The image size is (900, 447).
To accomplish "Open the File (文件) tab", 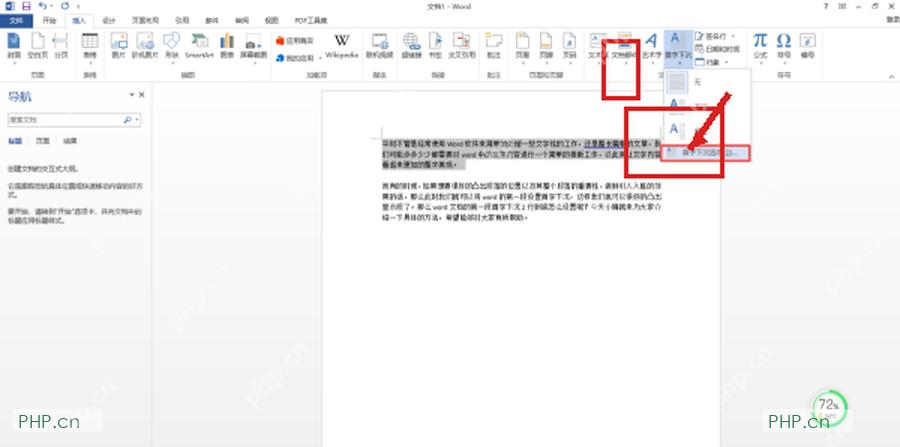I will coord(17,21).
